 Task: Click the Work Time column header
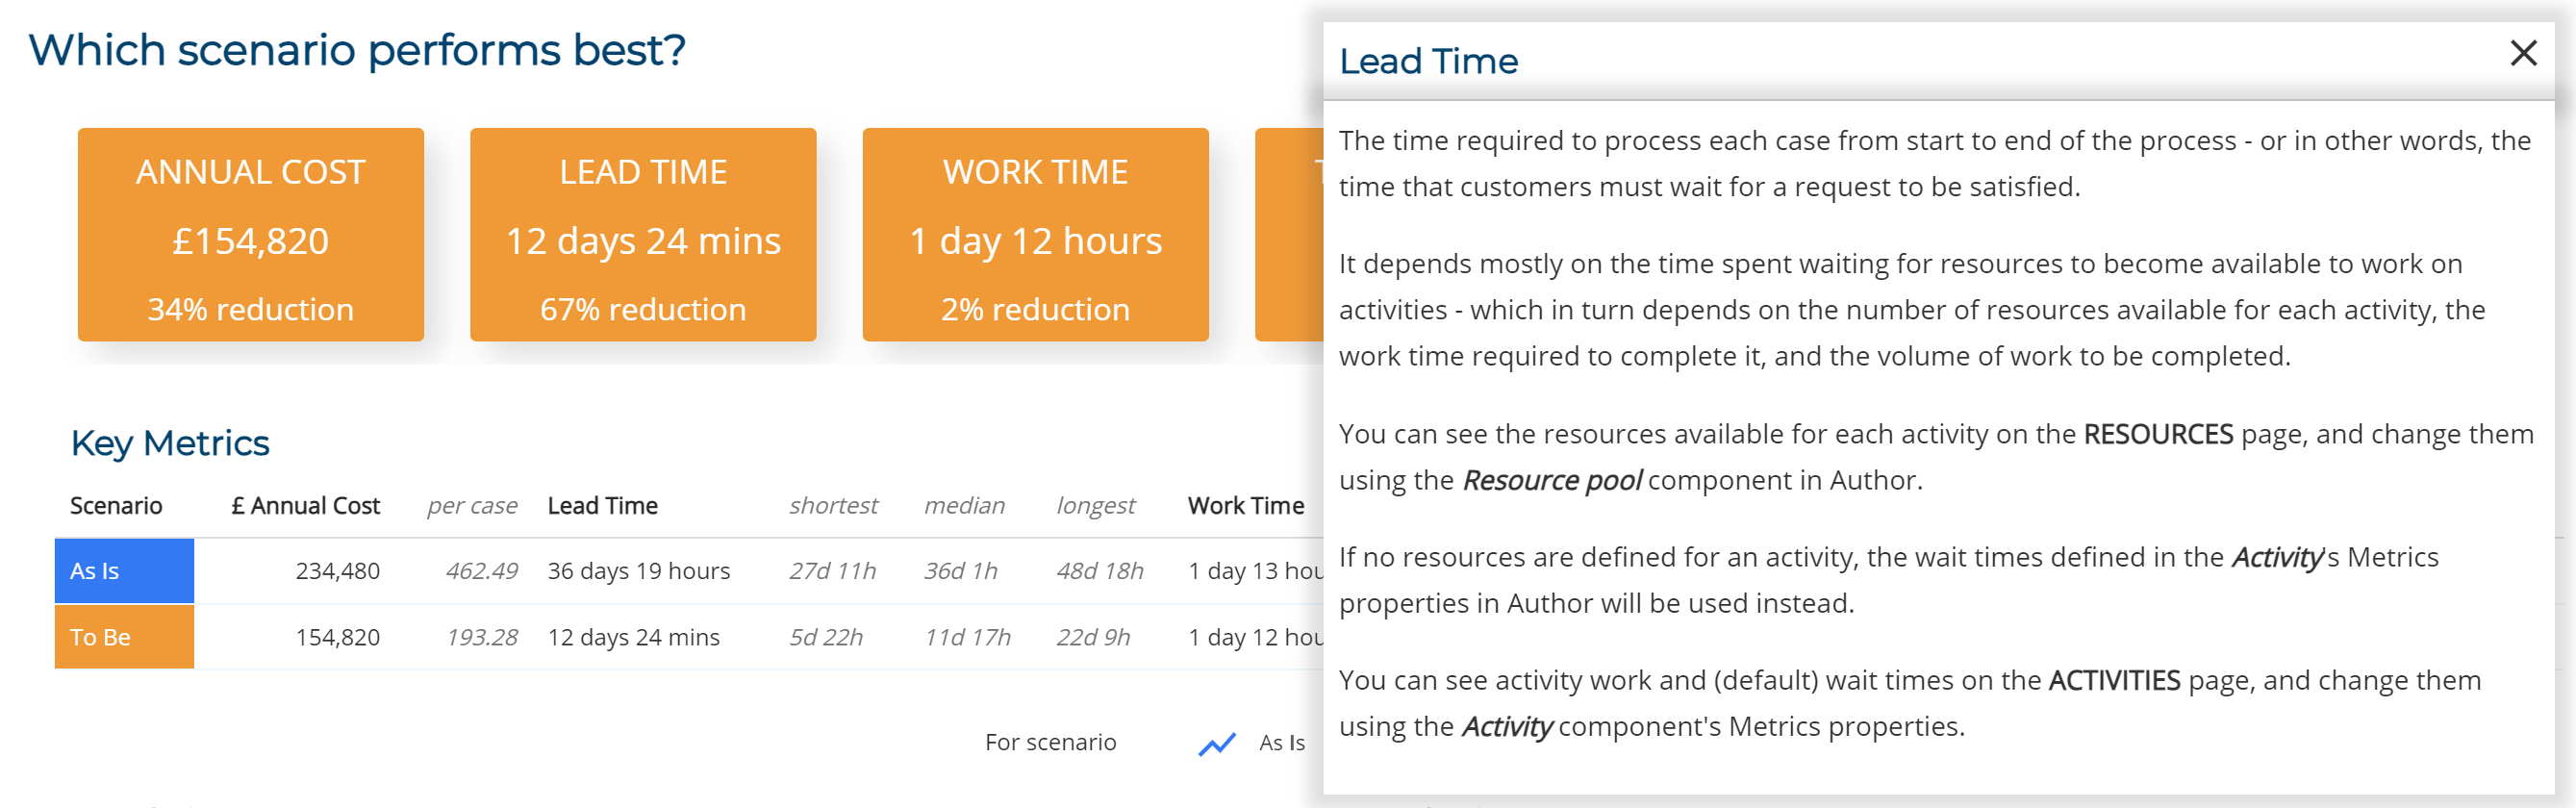coord(1245,505)
